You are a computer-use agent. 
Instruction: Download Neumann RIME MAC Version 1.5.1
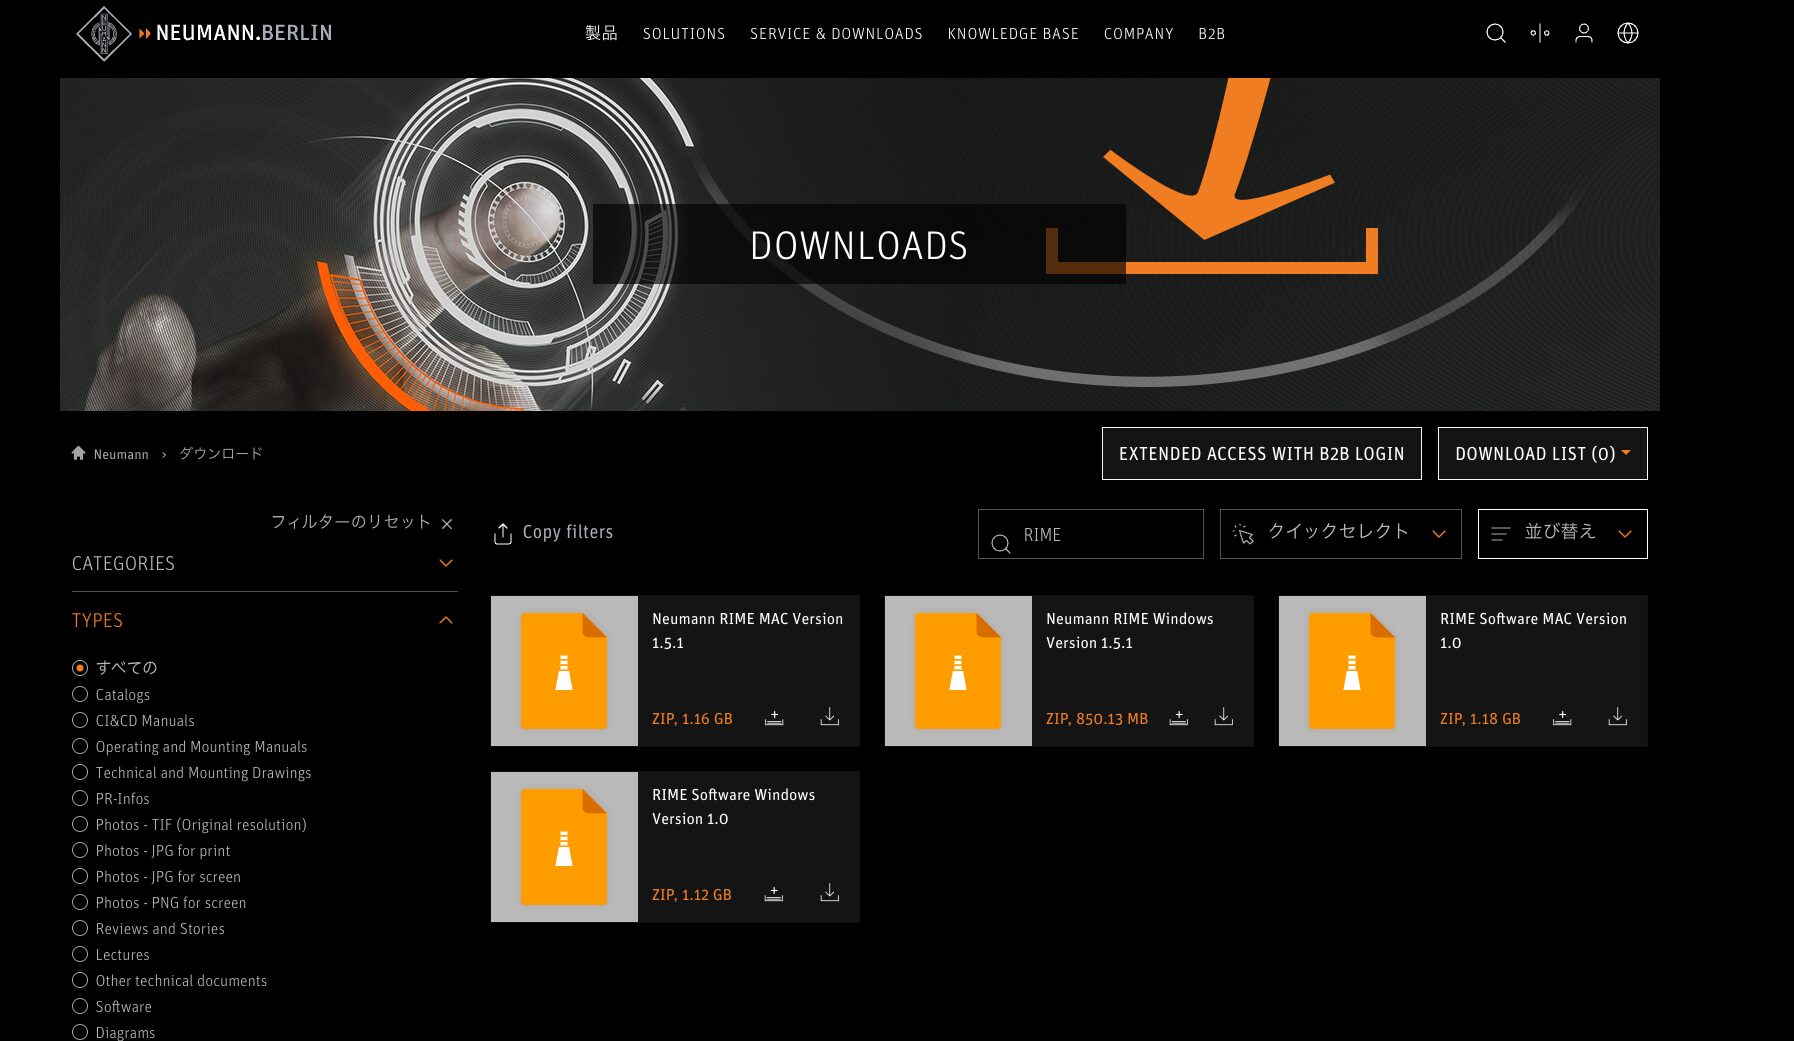coord(829,717)
